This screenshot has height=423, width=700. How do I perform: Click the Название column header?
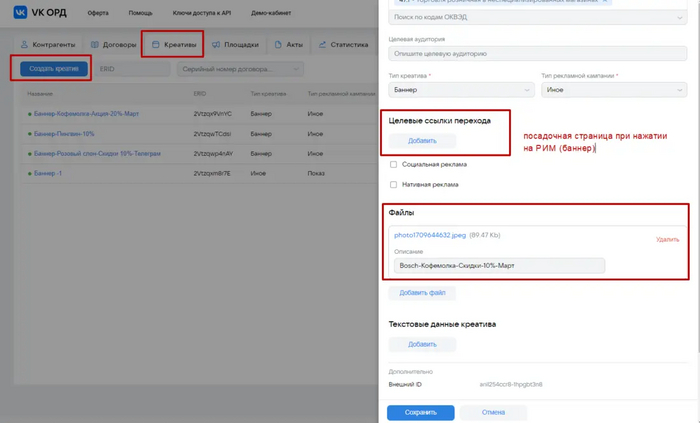click(40, 94)
